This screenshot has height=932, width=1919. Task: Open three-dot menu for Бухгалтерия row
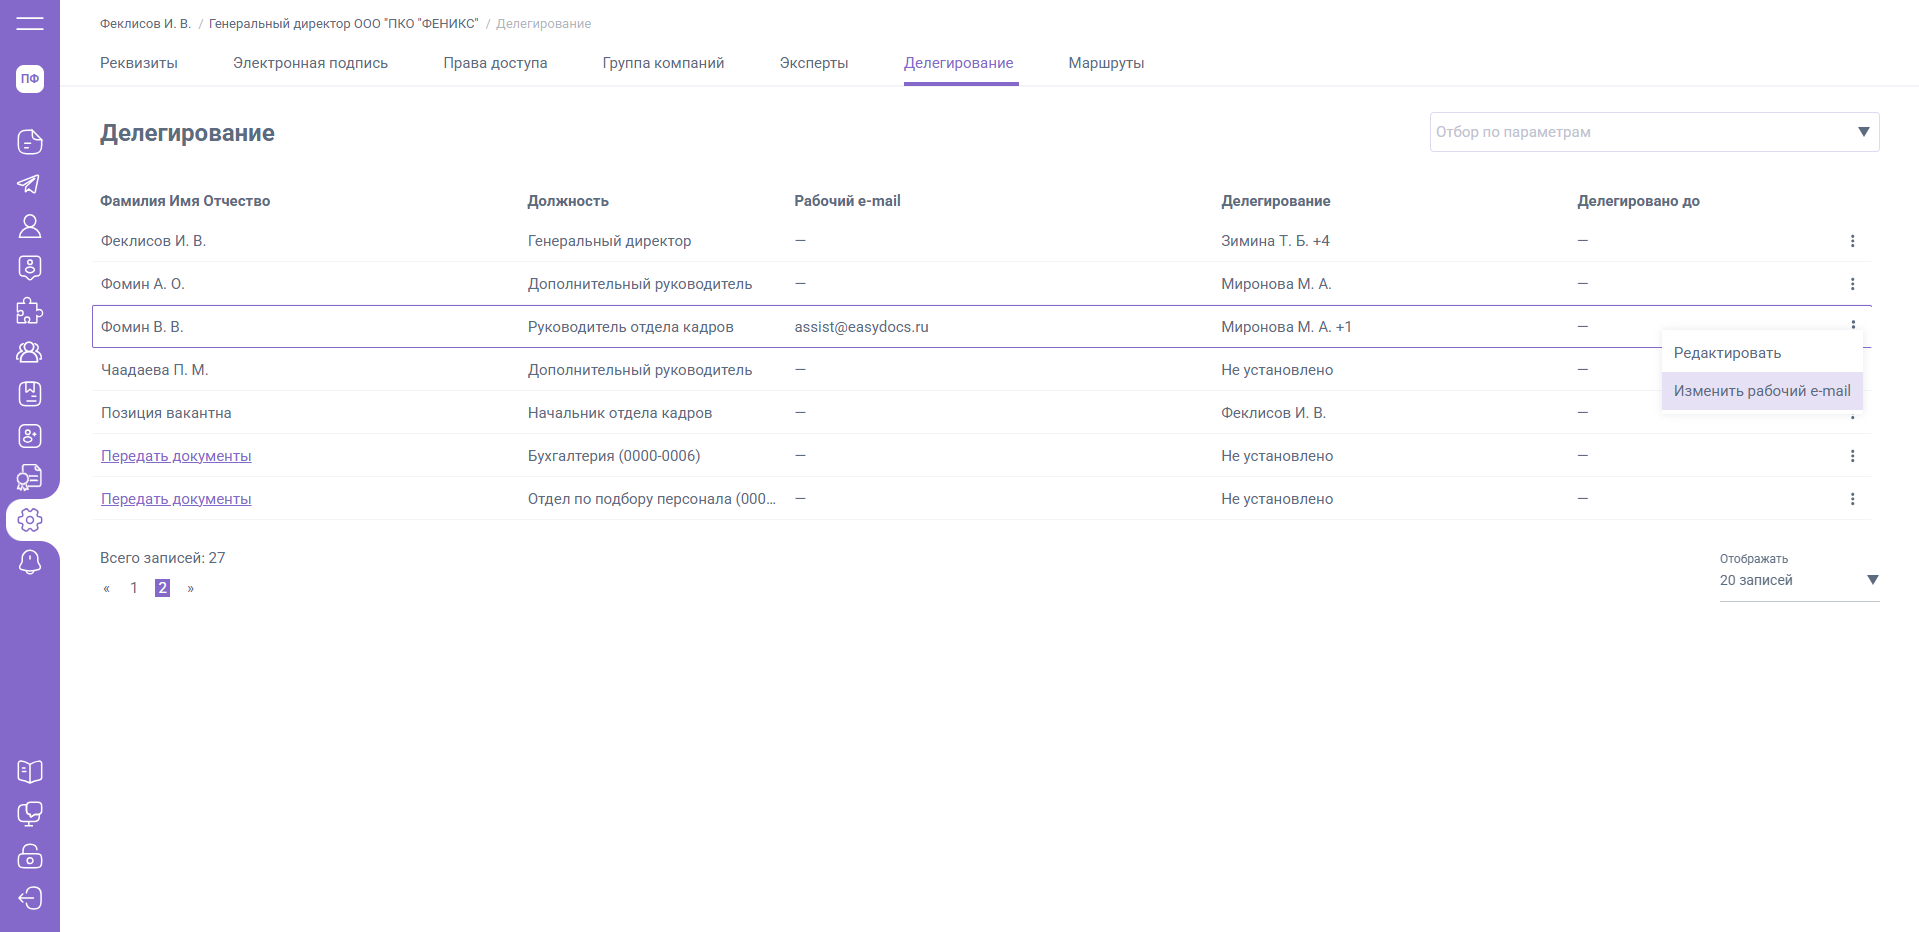pyautogui.click(x=1852, y=456)
